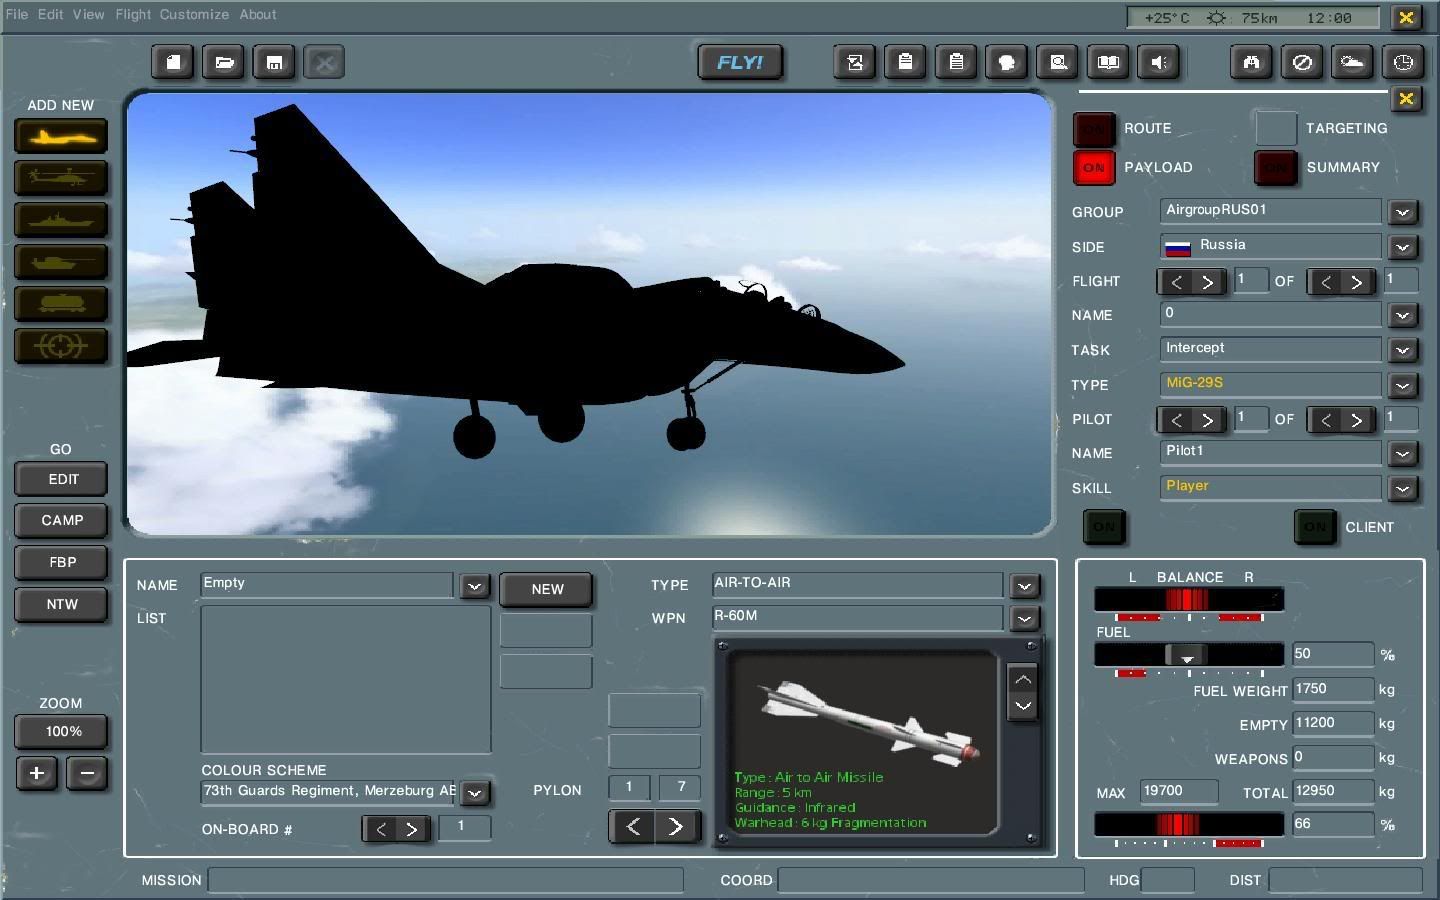Screen dimensions: 1440x900
Task: Expand the weapon WPN R-60M dropdown
Action: click(1024, 619)
